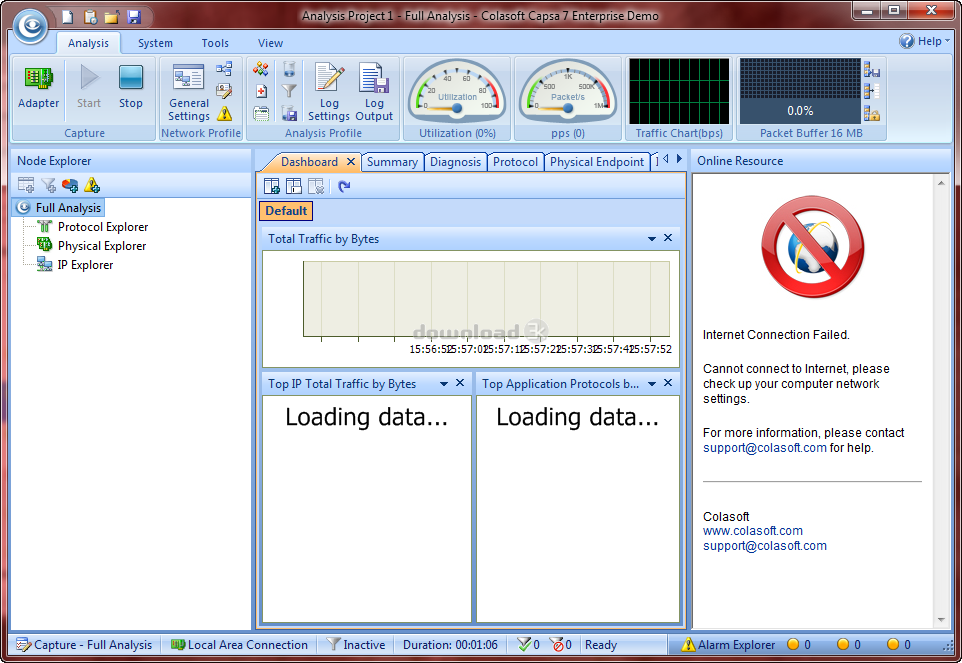Viewport: 962px width, 663px height.
Task: Click the Traffic Chart(bps) black grid display
Action: click(679, 91)
